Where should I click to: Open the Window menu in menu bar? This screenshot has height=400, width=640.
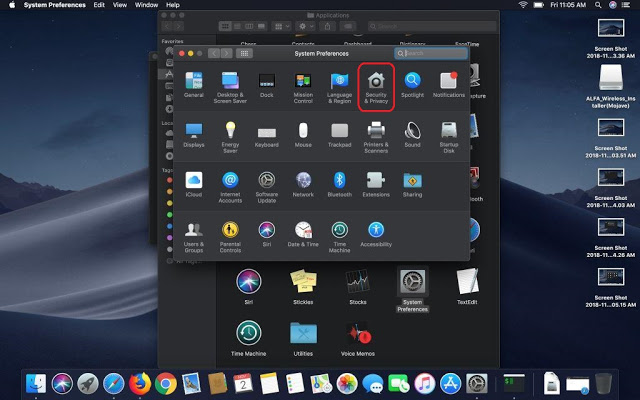point(147,5)
